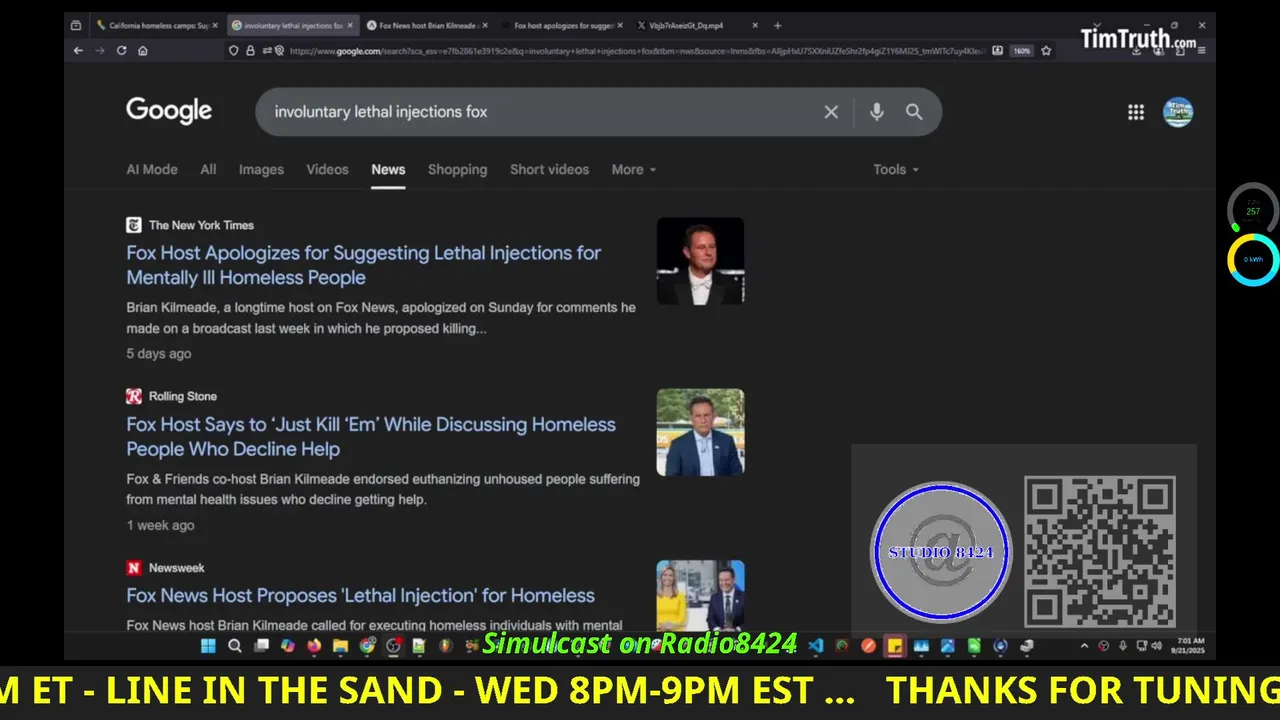Open Windows taskbar search
1280x720 pixels.
click(235, 646)
